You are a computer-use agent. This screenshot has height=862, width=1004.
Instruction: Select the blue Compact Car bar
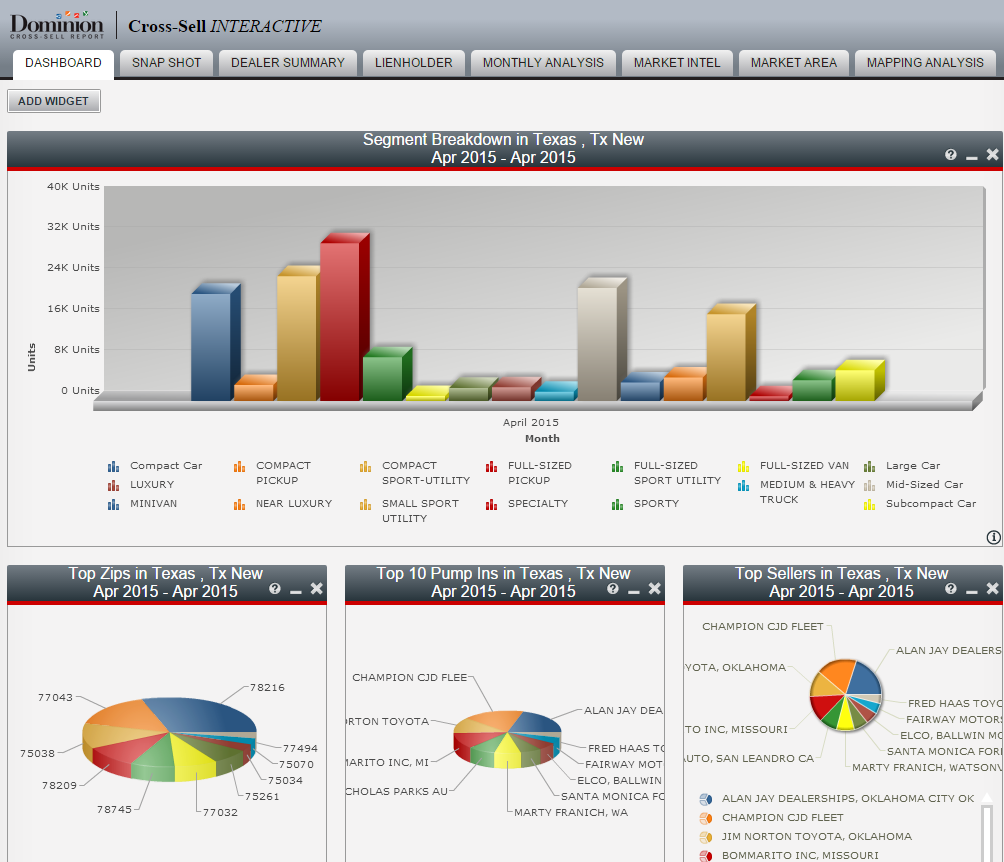215,342
